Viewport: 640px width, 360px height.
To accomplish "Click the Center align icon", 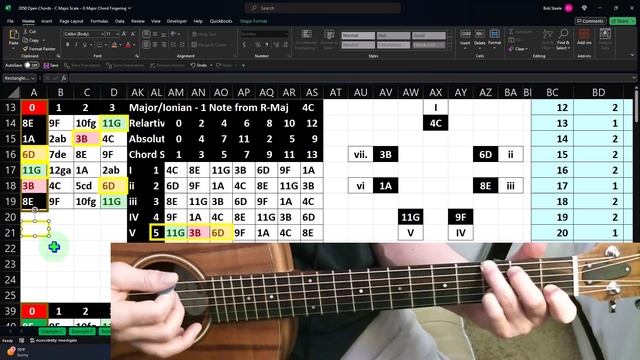I will tap(155, 44).
